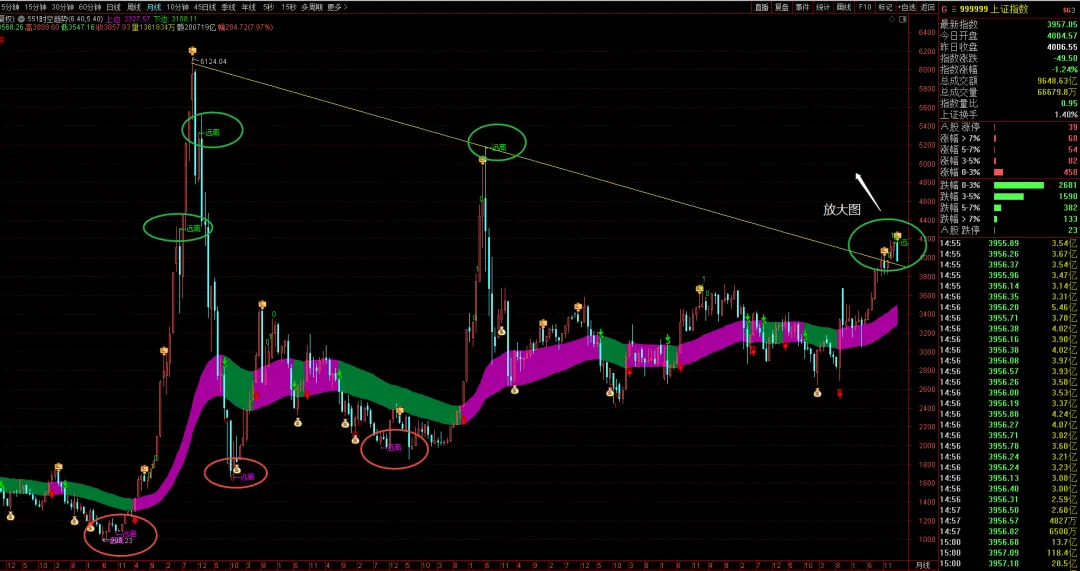The image size is (1080, 571).
Task: Expand the 更多 > periods list
Action: (338, 7)
